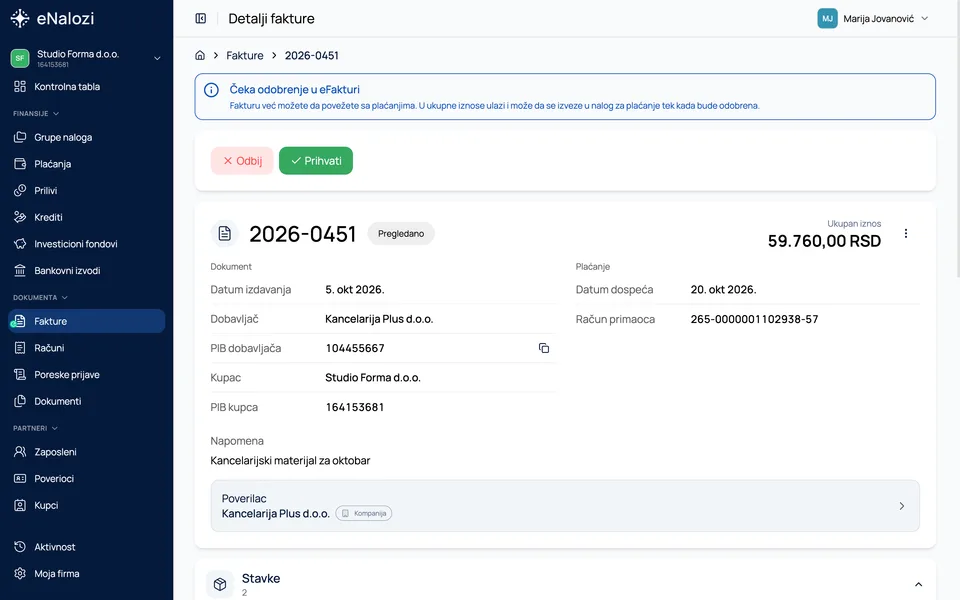
Task: Open Poverilac Kancelarija Plus card
Action: [x=564, y=506]
